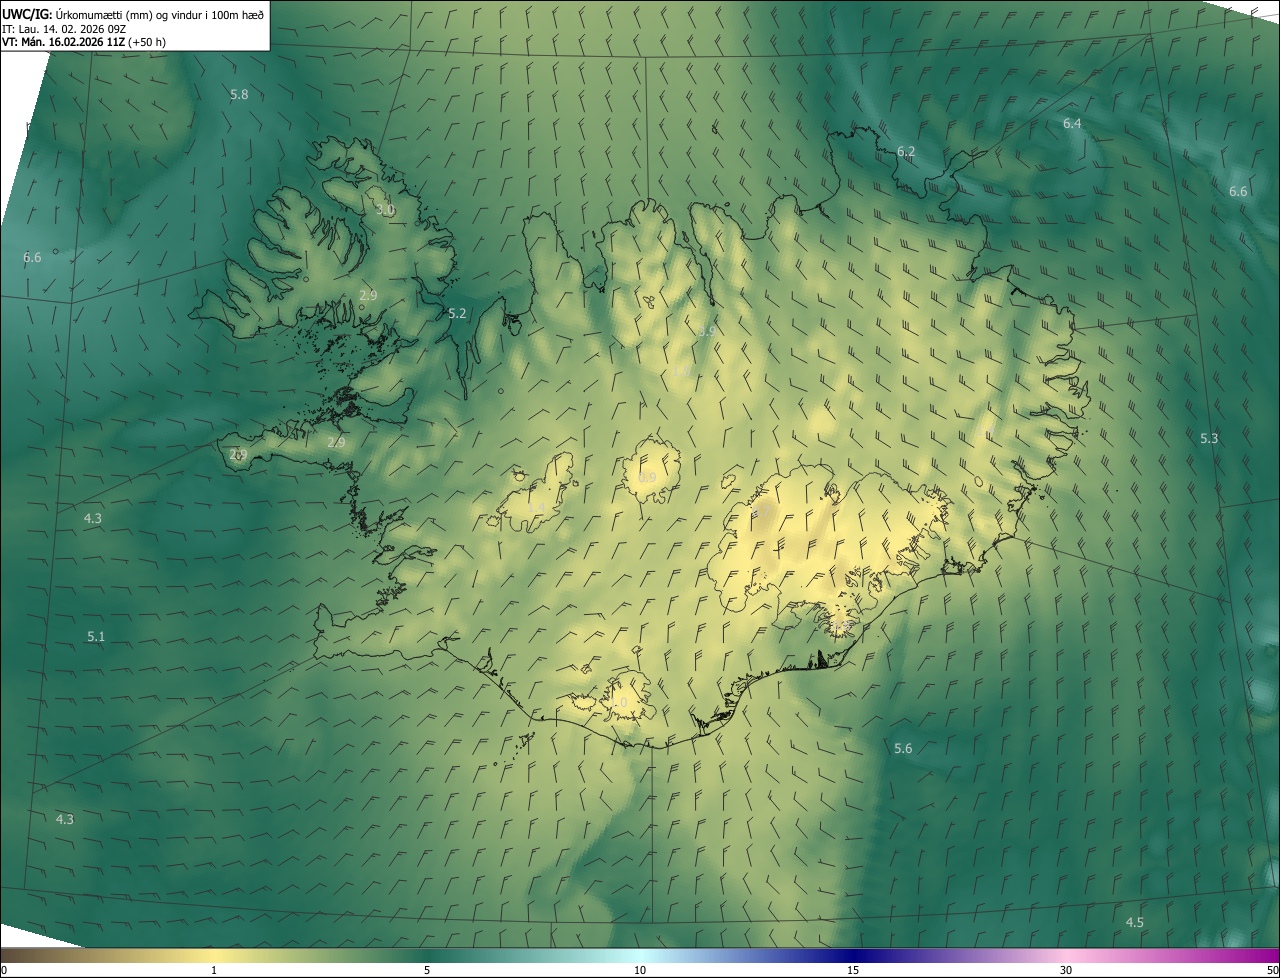Image resolution: width=1280 pixels, height=978 pixels.
Task: Click the color scale tick label "0"
Action: pos(4,970)
